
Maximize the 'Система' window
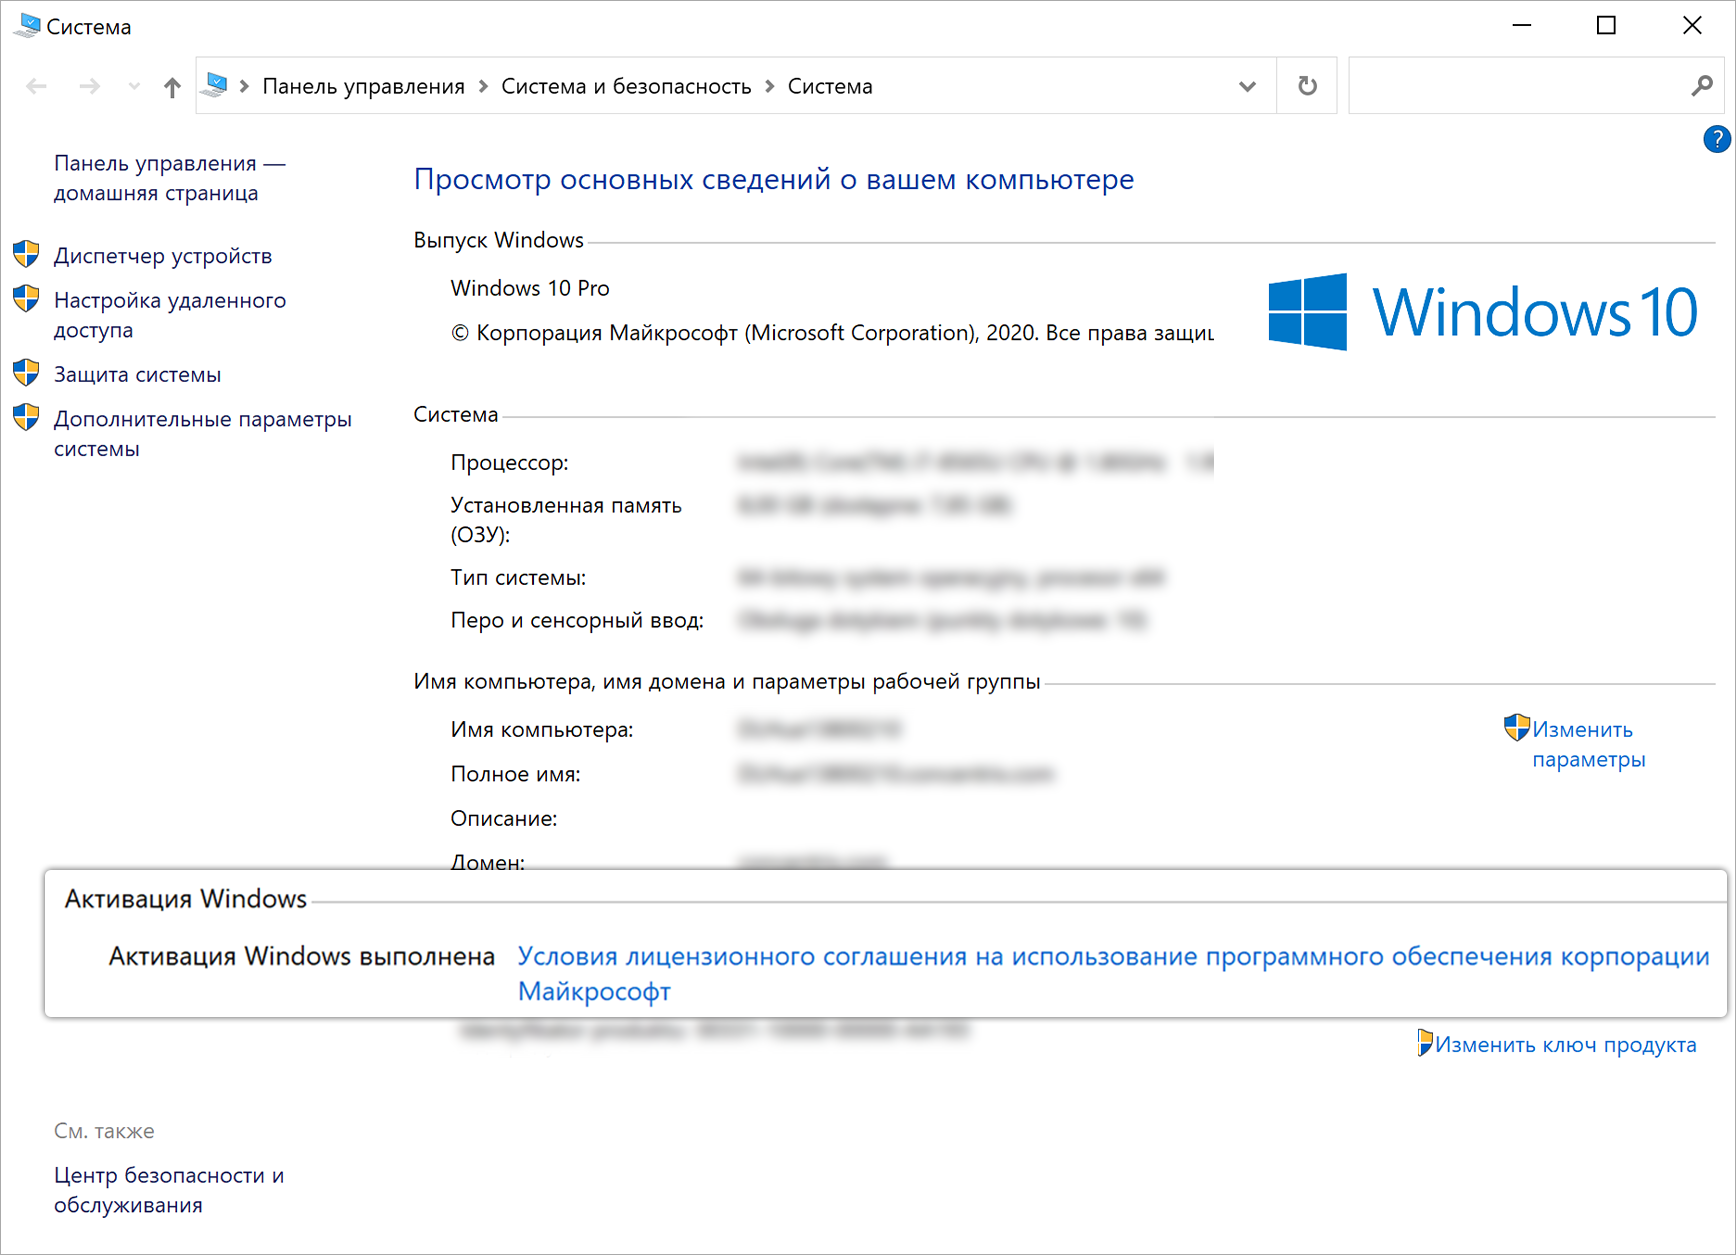point(1606,26)
